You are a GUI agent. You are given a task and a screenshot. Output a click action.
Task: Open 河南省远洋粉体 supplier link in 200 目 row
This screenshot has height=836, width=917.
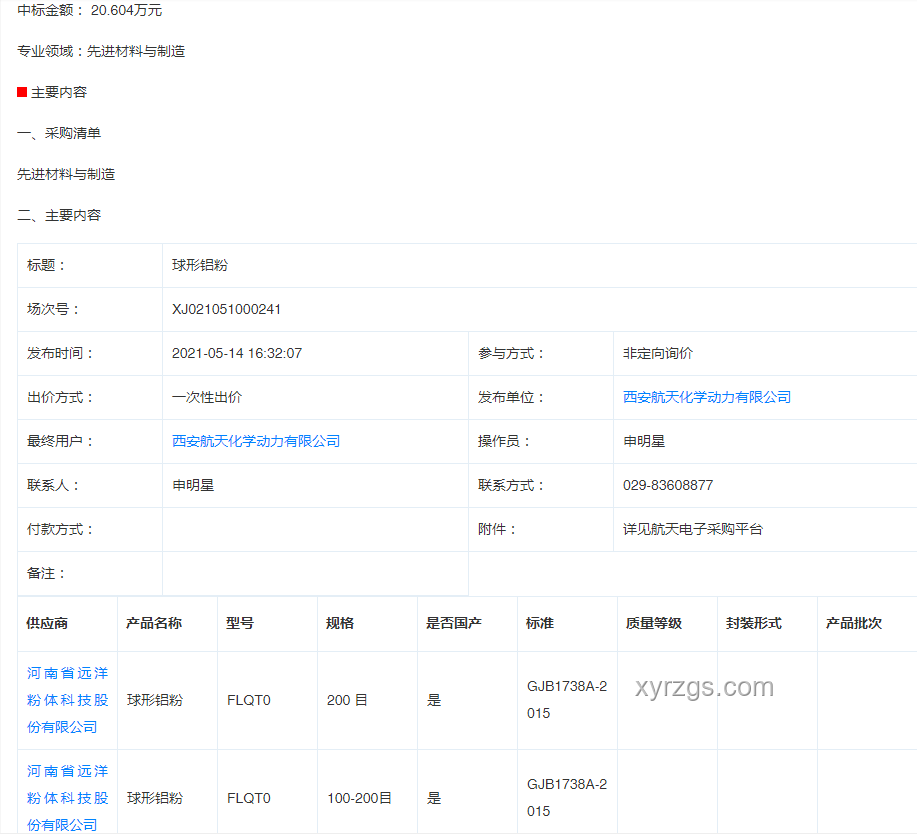(x=67, y=700)
